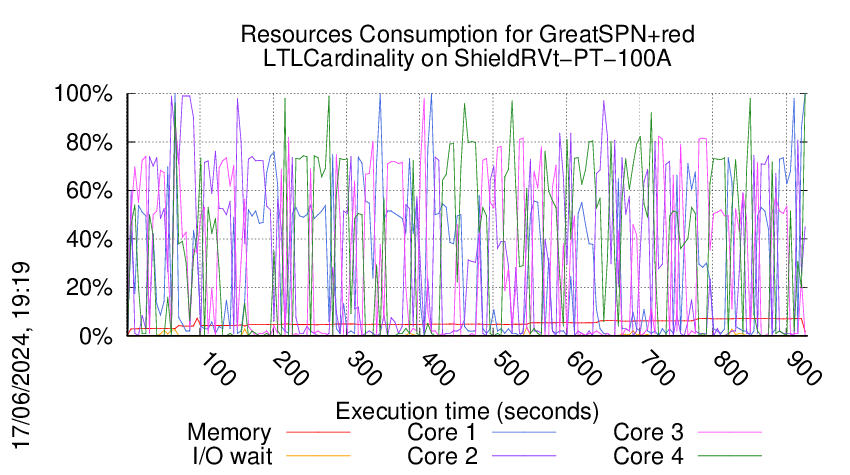Click the 500 seconds x-axis tick label
Image resolution: width=850 pixels, height=475 pixels.
click(x=511, y=370)
